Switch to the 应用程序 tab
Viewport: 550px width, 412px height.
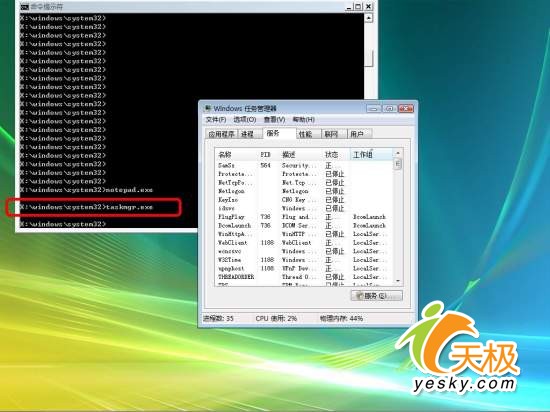(x=221, y=134)
